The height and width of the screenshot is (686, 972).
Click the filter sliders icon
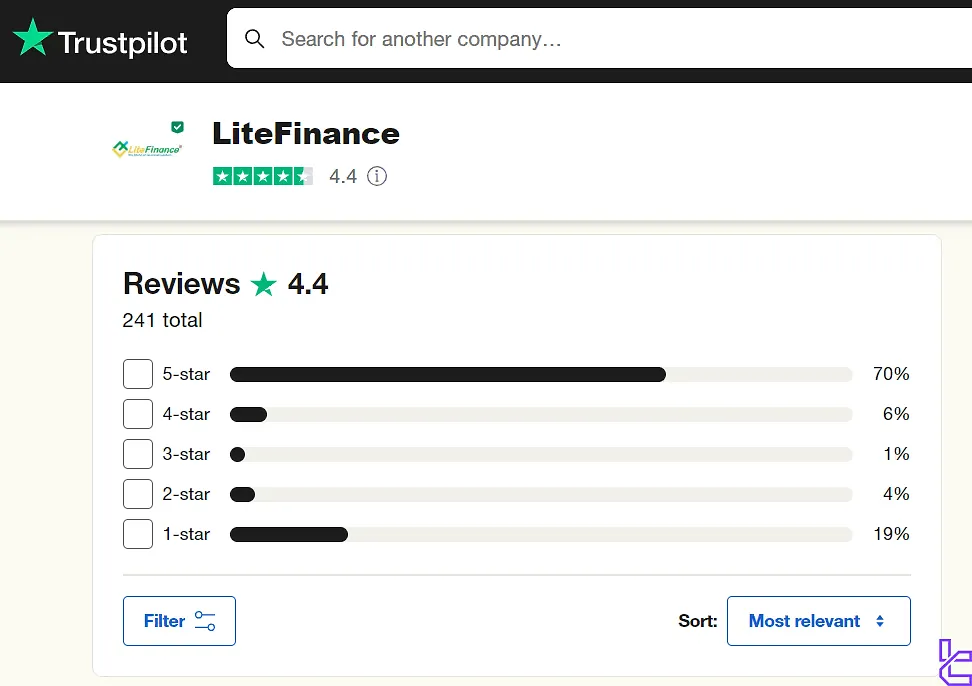coord(205,621)
